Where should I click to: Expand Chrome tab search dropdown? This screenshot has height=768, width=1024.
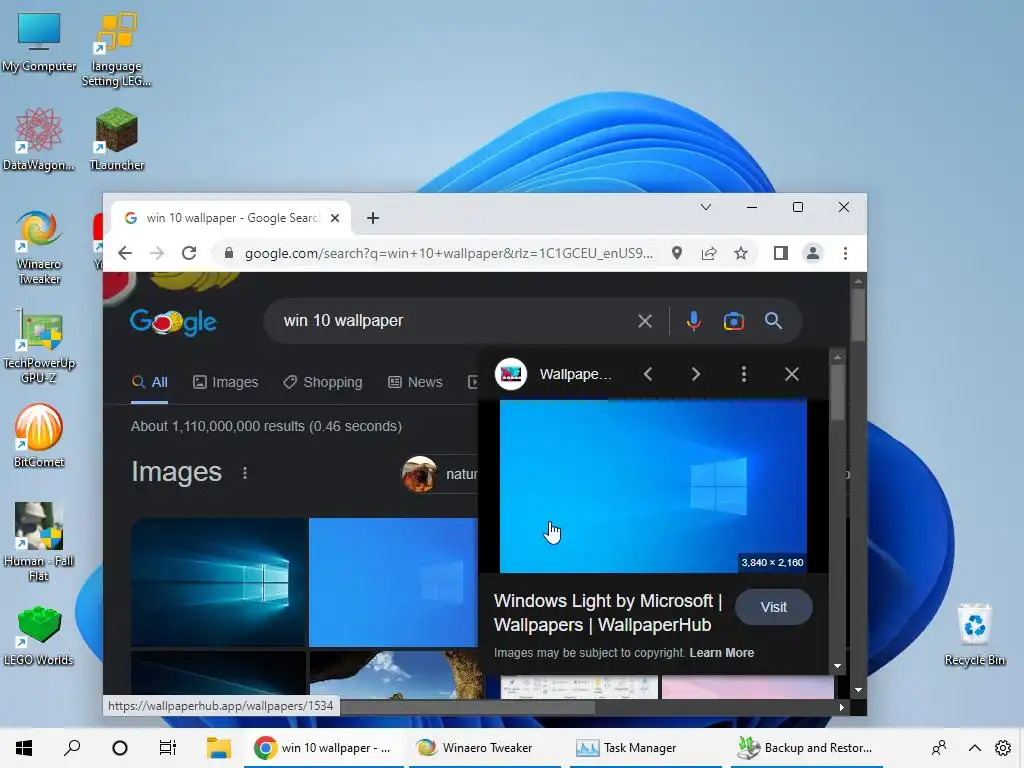[706, 207]
